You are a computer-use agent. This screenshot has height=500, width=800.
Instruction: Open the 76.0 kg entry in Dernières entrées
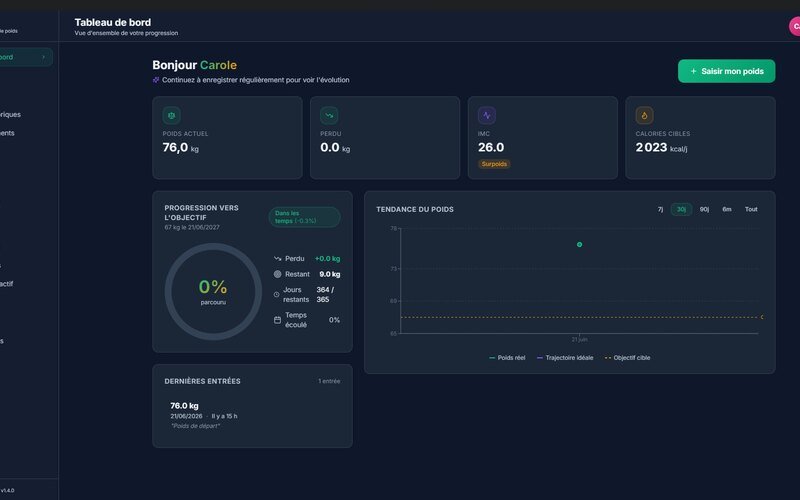point(252,415)
